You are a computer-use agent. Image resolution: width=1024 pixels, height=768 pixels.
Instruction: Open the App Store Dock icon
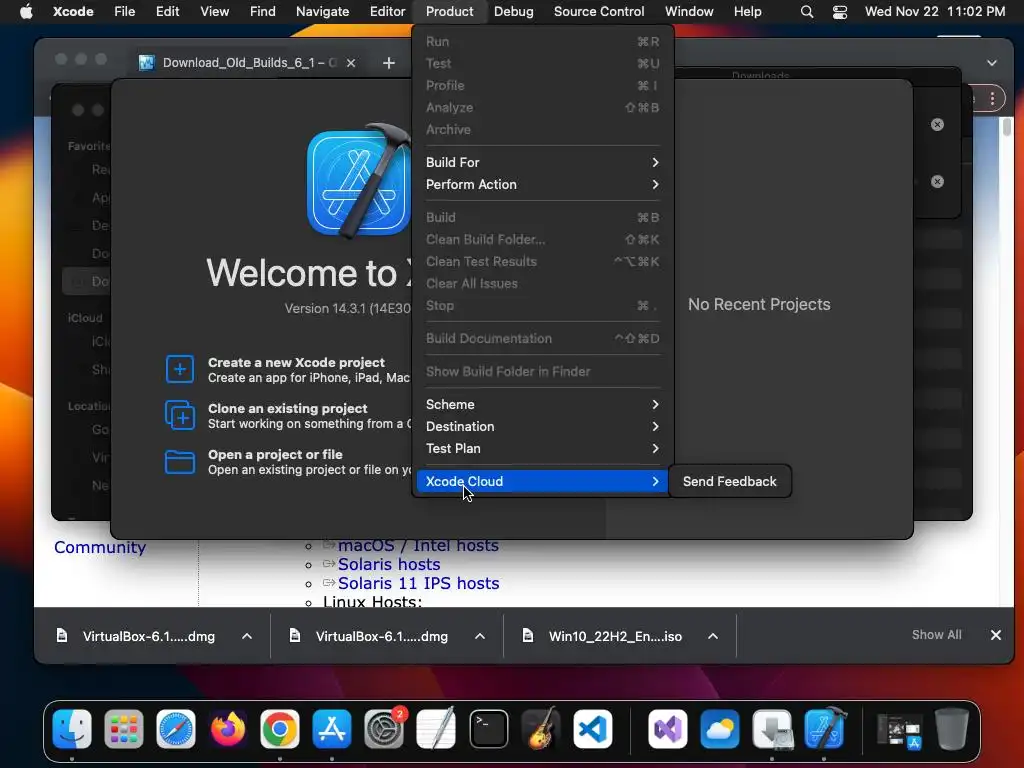pos(332,728)
